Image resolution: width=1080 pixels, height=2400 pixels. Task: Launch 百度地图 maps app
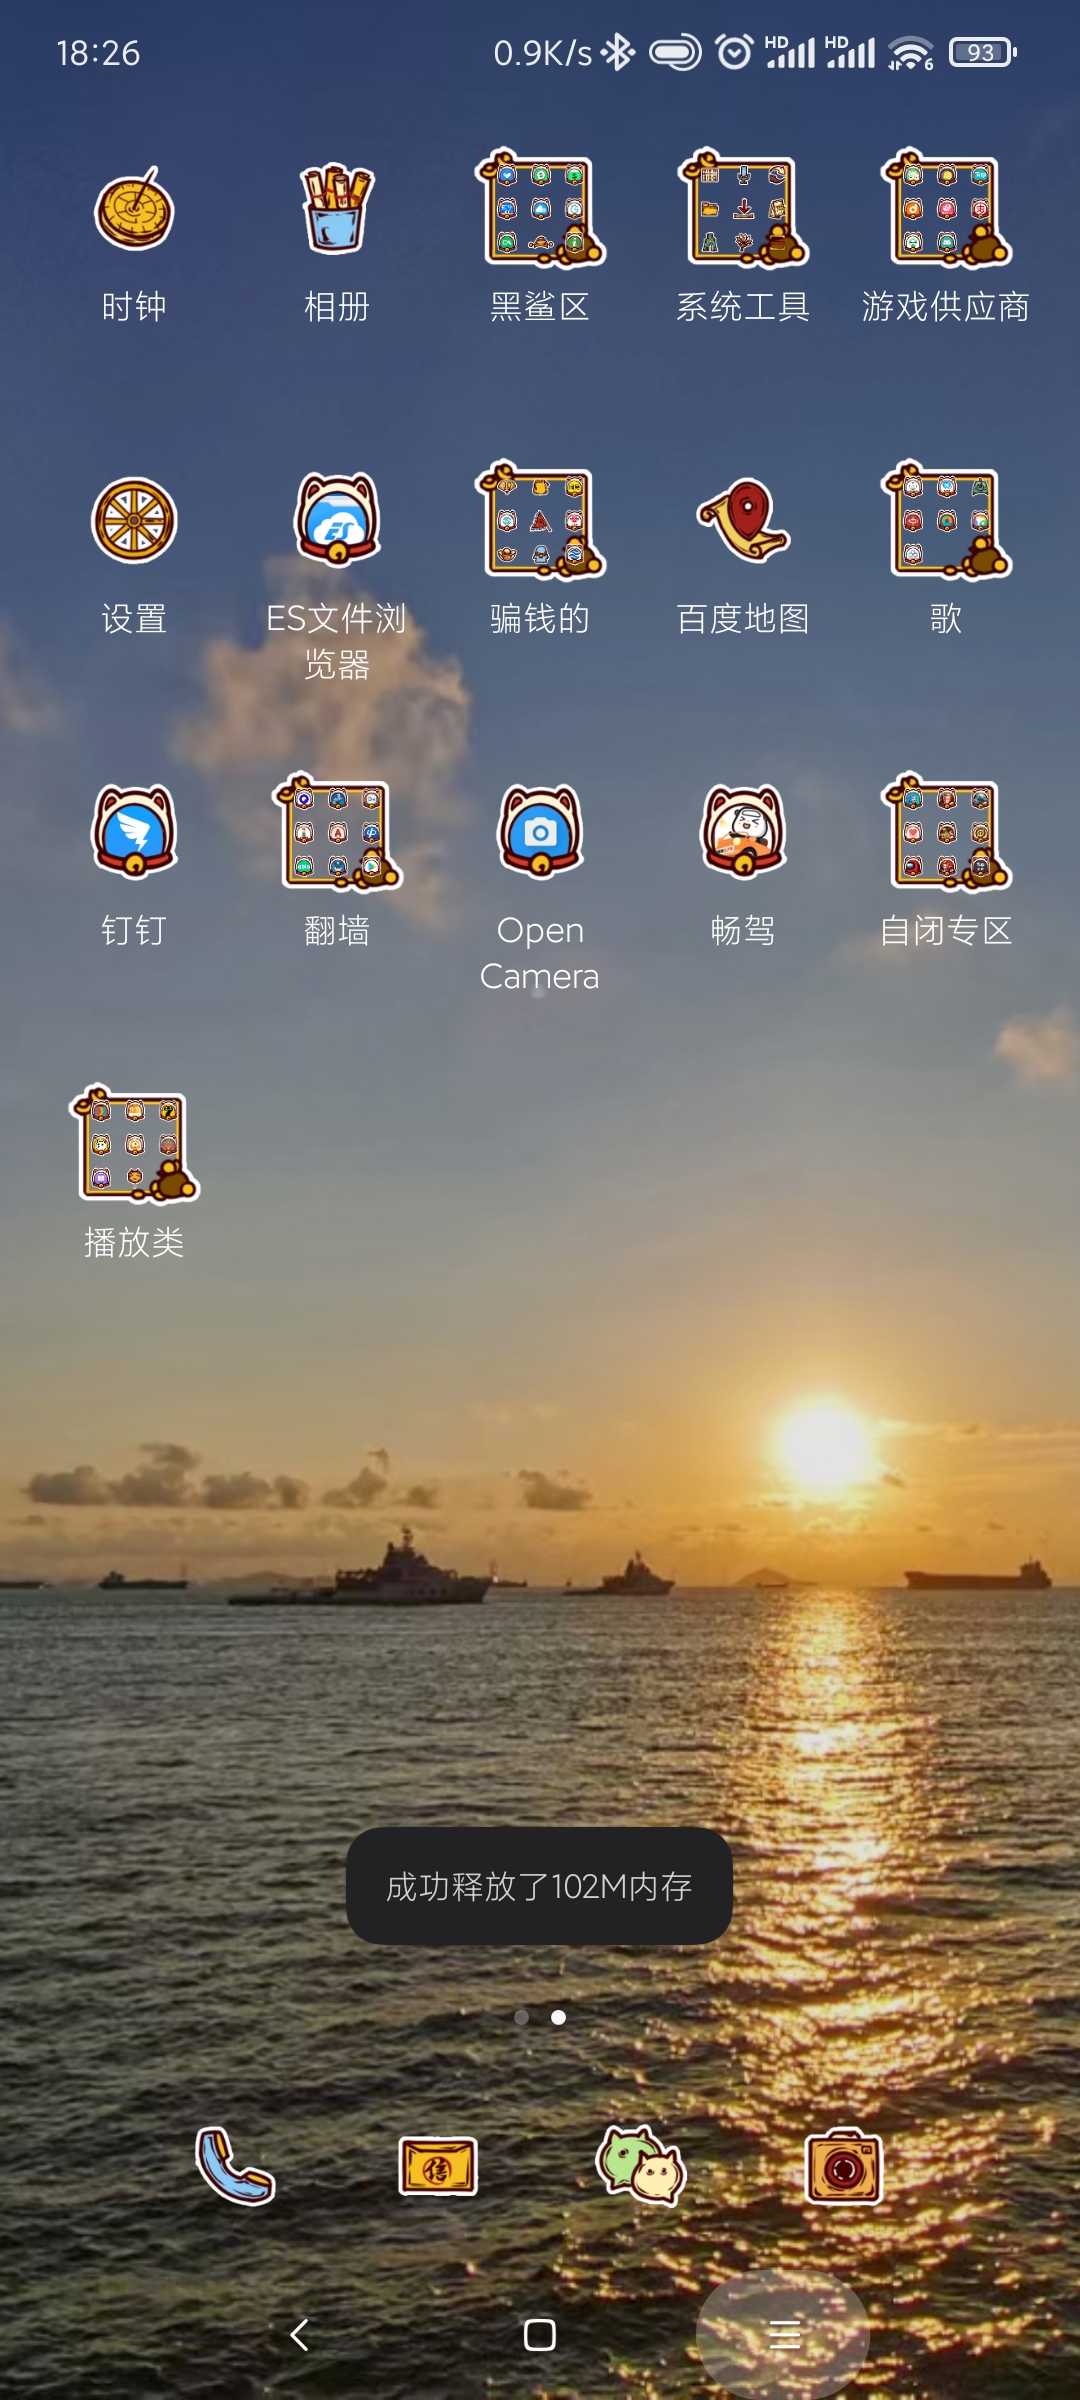[743, 521]
